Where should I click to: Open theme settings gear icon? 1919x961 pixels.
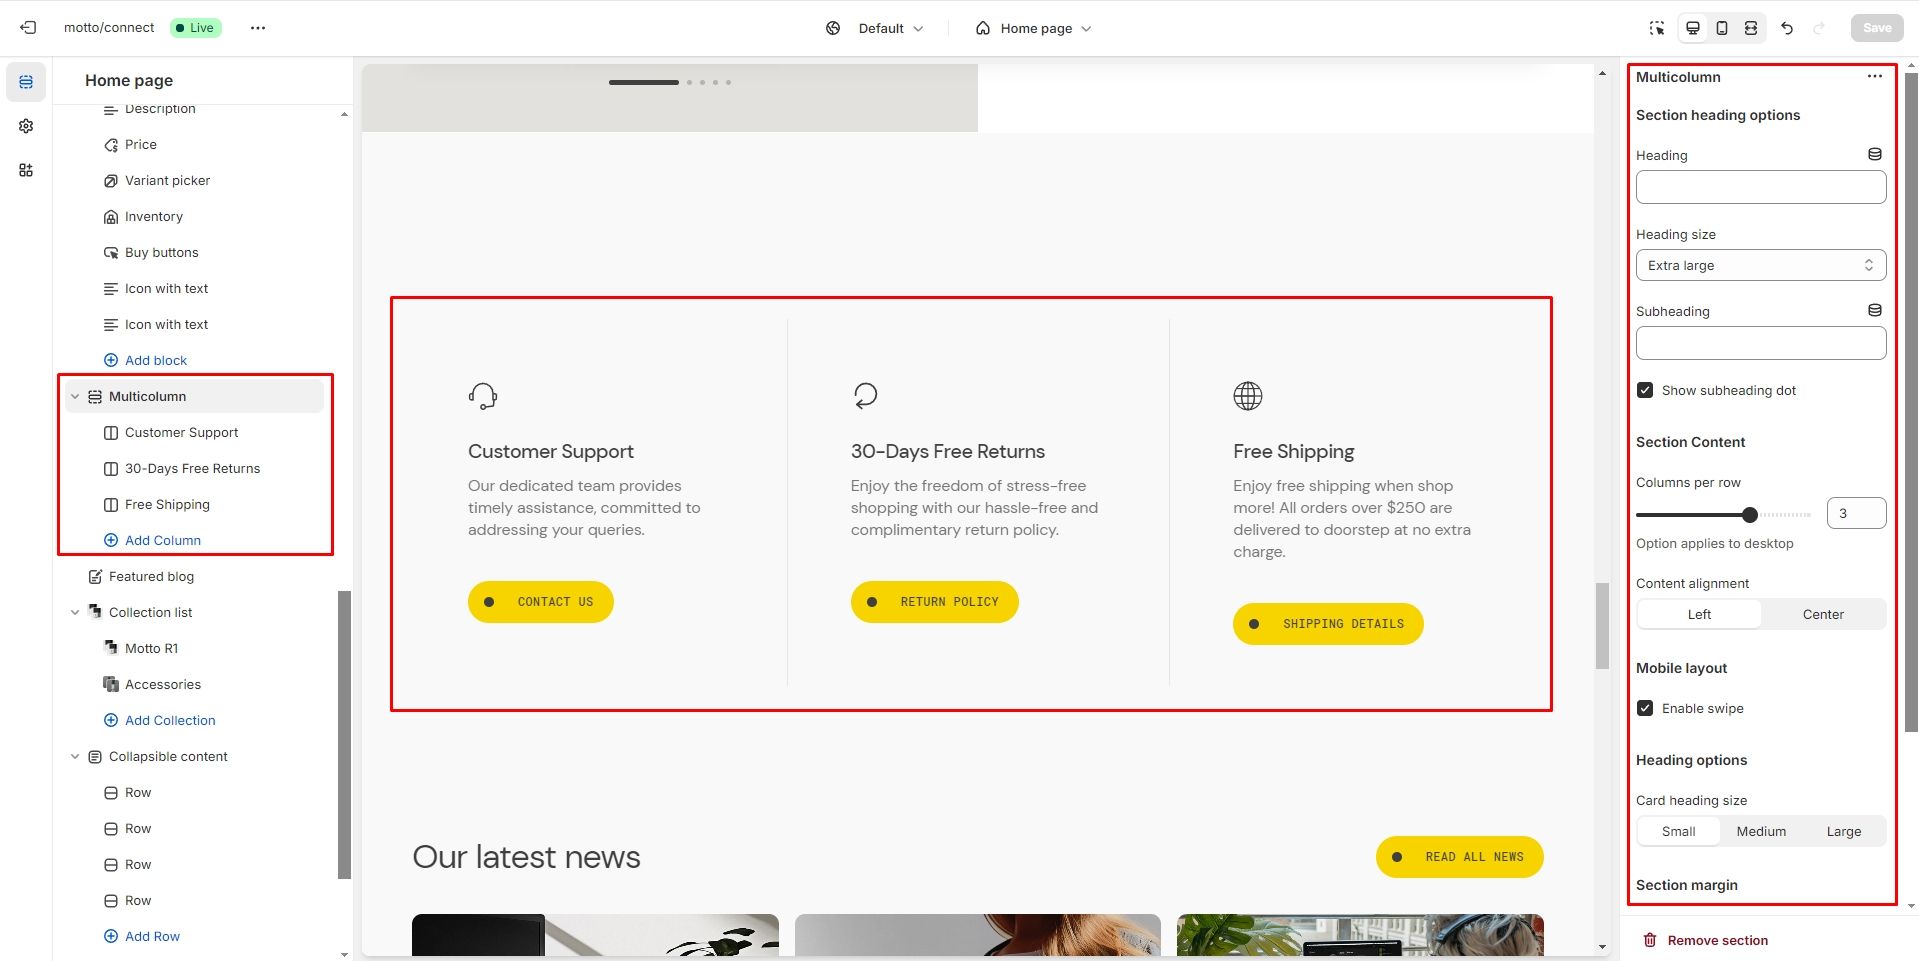[26, 126]
